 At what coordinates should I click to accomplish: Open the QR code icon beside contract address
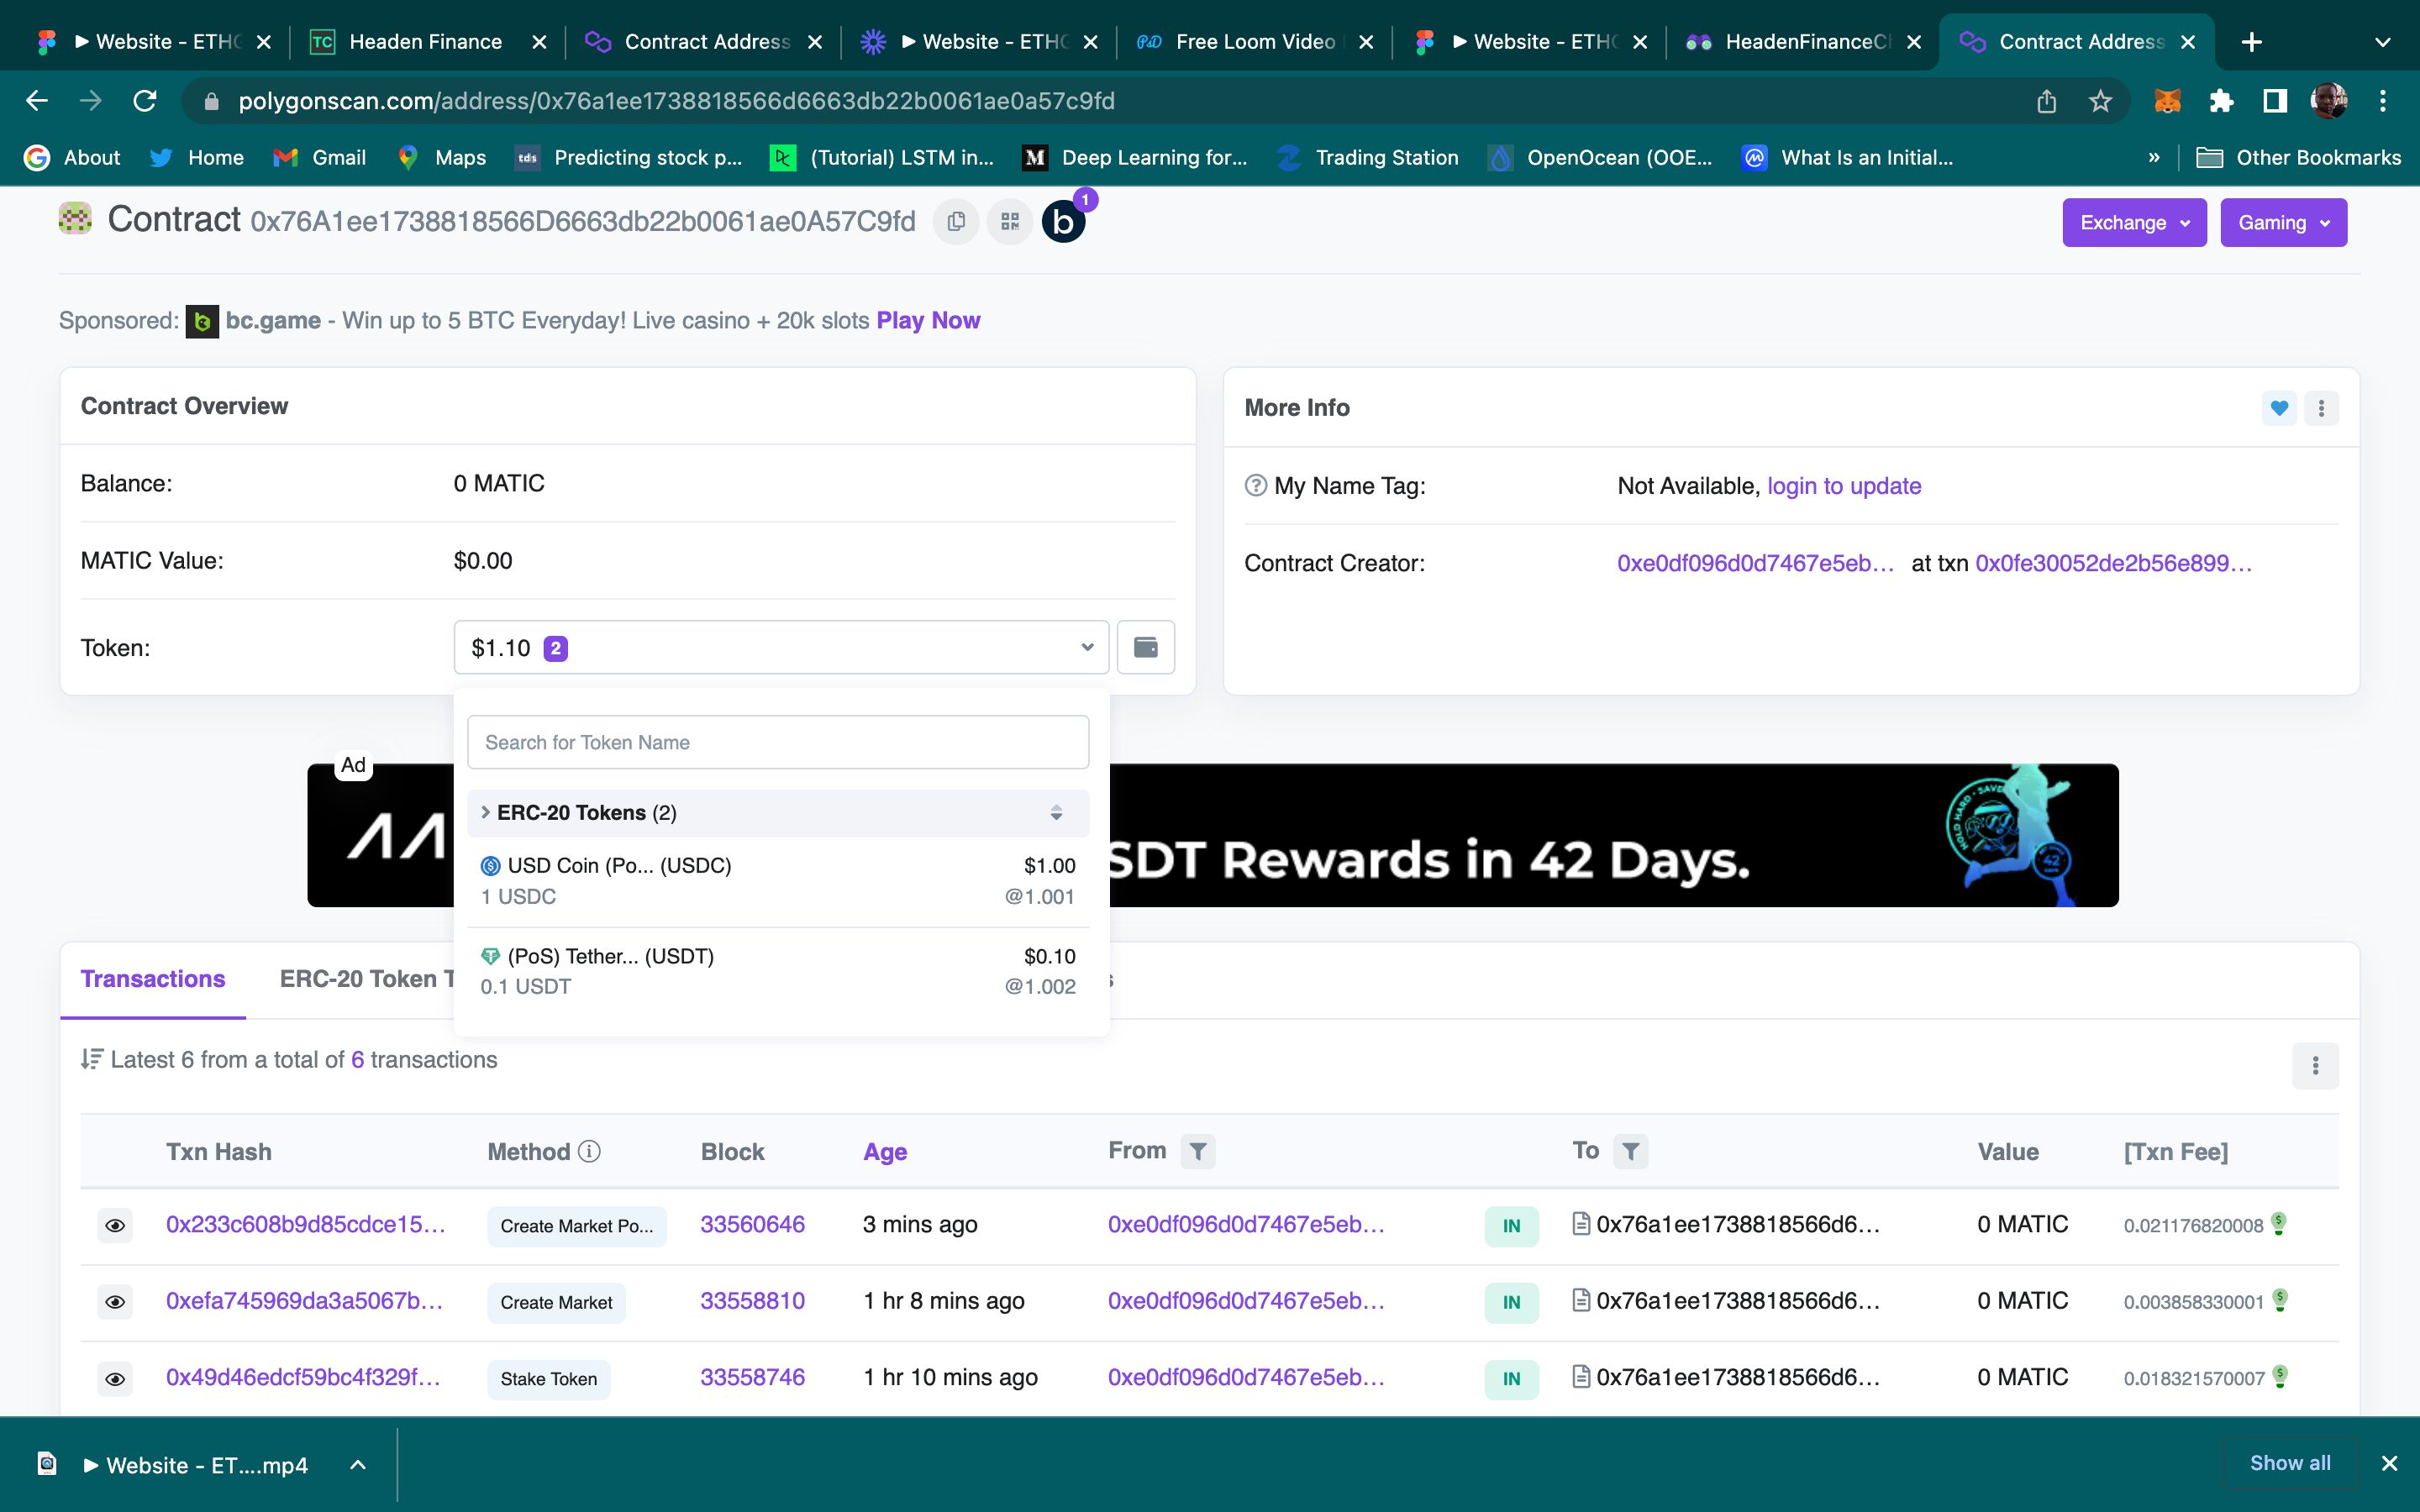(1010, 221)
